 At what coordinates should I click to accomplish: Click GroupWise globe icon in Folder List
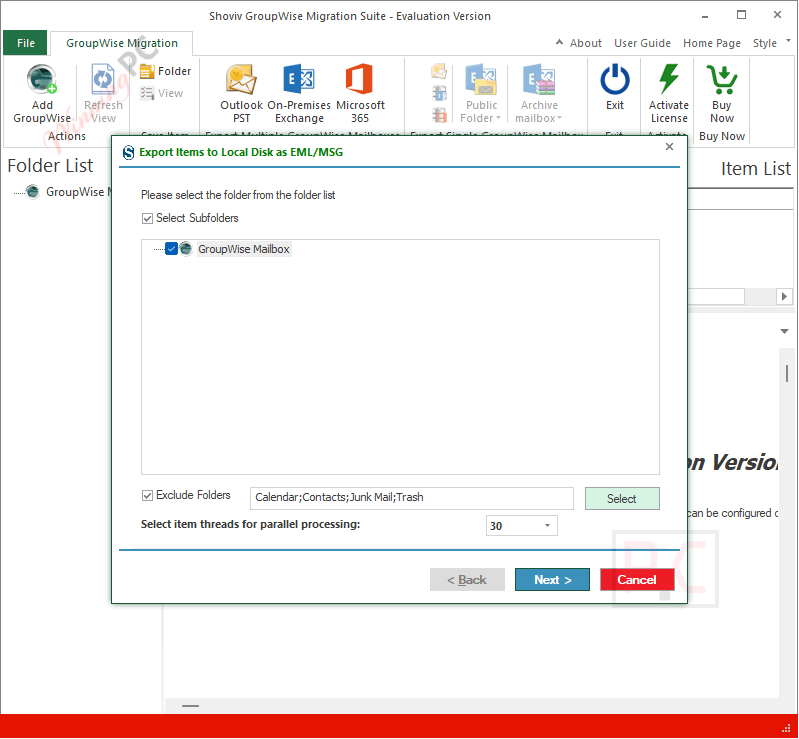pyautogui.click(x=33, y=192)
